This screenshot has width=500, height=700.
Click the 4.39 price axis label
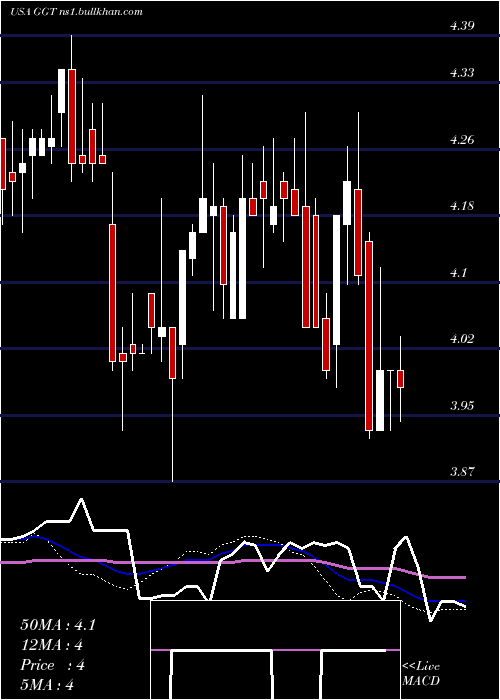coord(462,26)
